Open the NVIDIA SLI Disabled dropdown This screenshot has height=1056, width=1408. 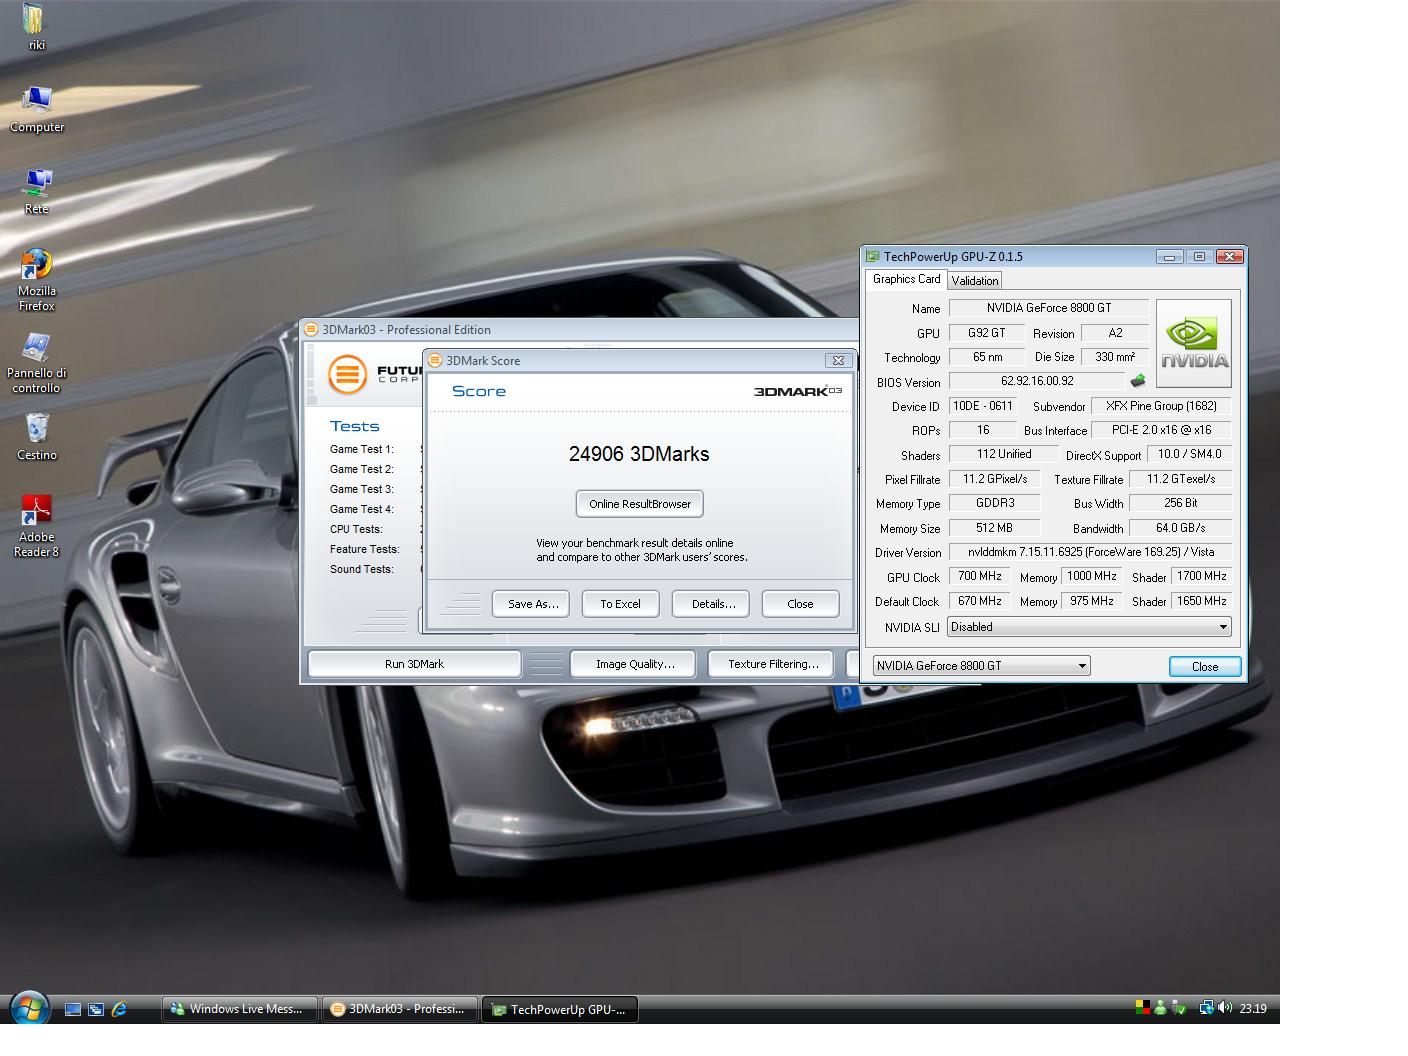(1089, 627)
